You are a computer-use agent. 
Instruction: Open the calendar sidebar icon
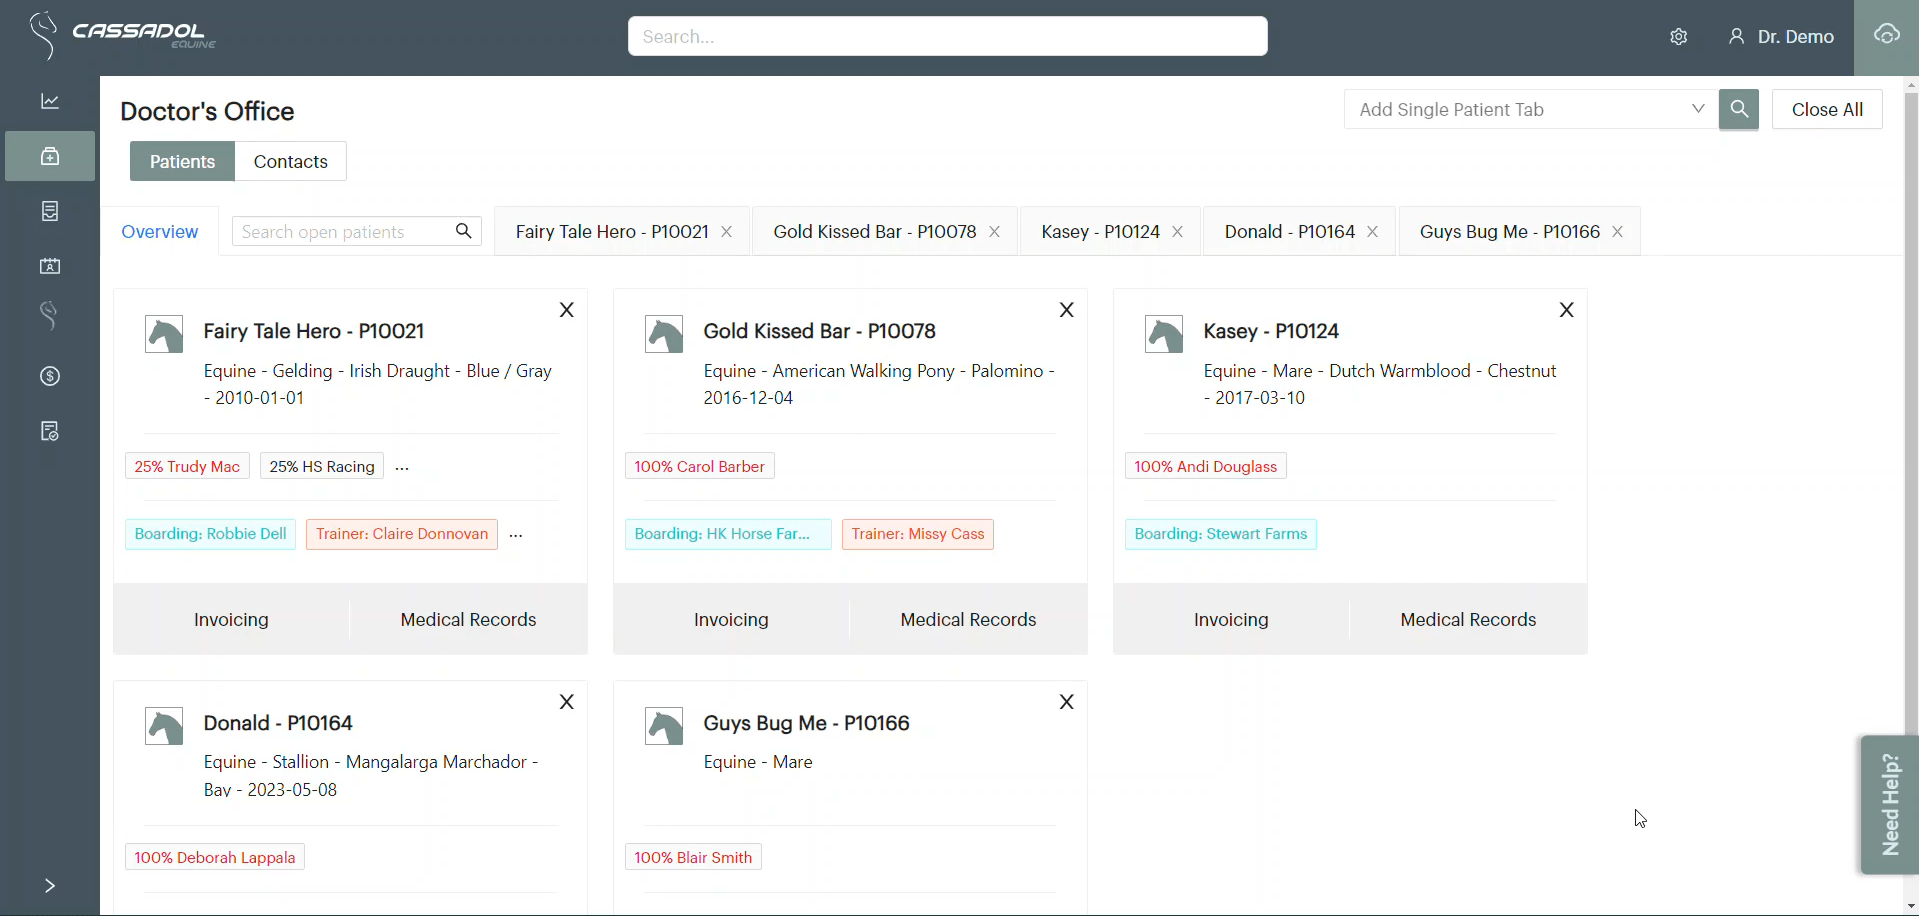coord(50,266)
